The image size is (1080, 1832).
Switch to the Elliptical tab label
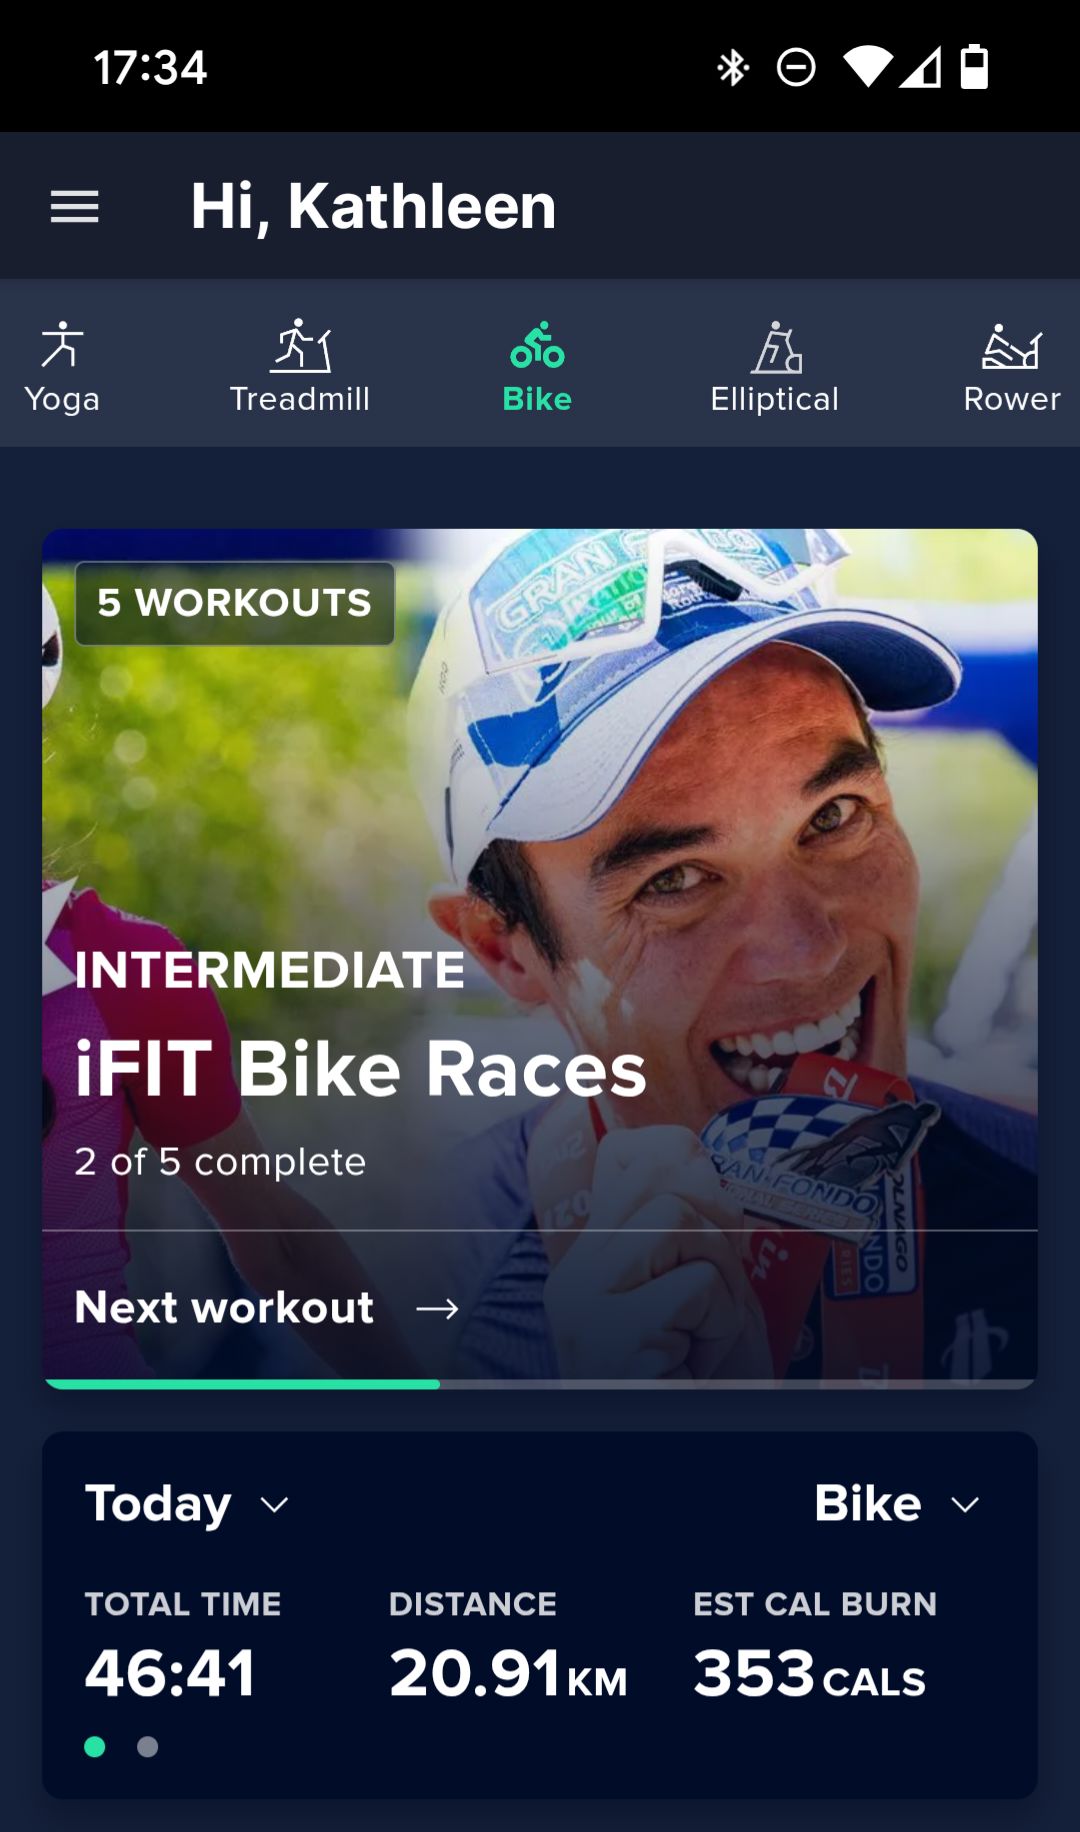pos(775,399)
